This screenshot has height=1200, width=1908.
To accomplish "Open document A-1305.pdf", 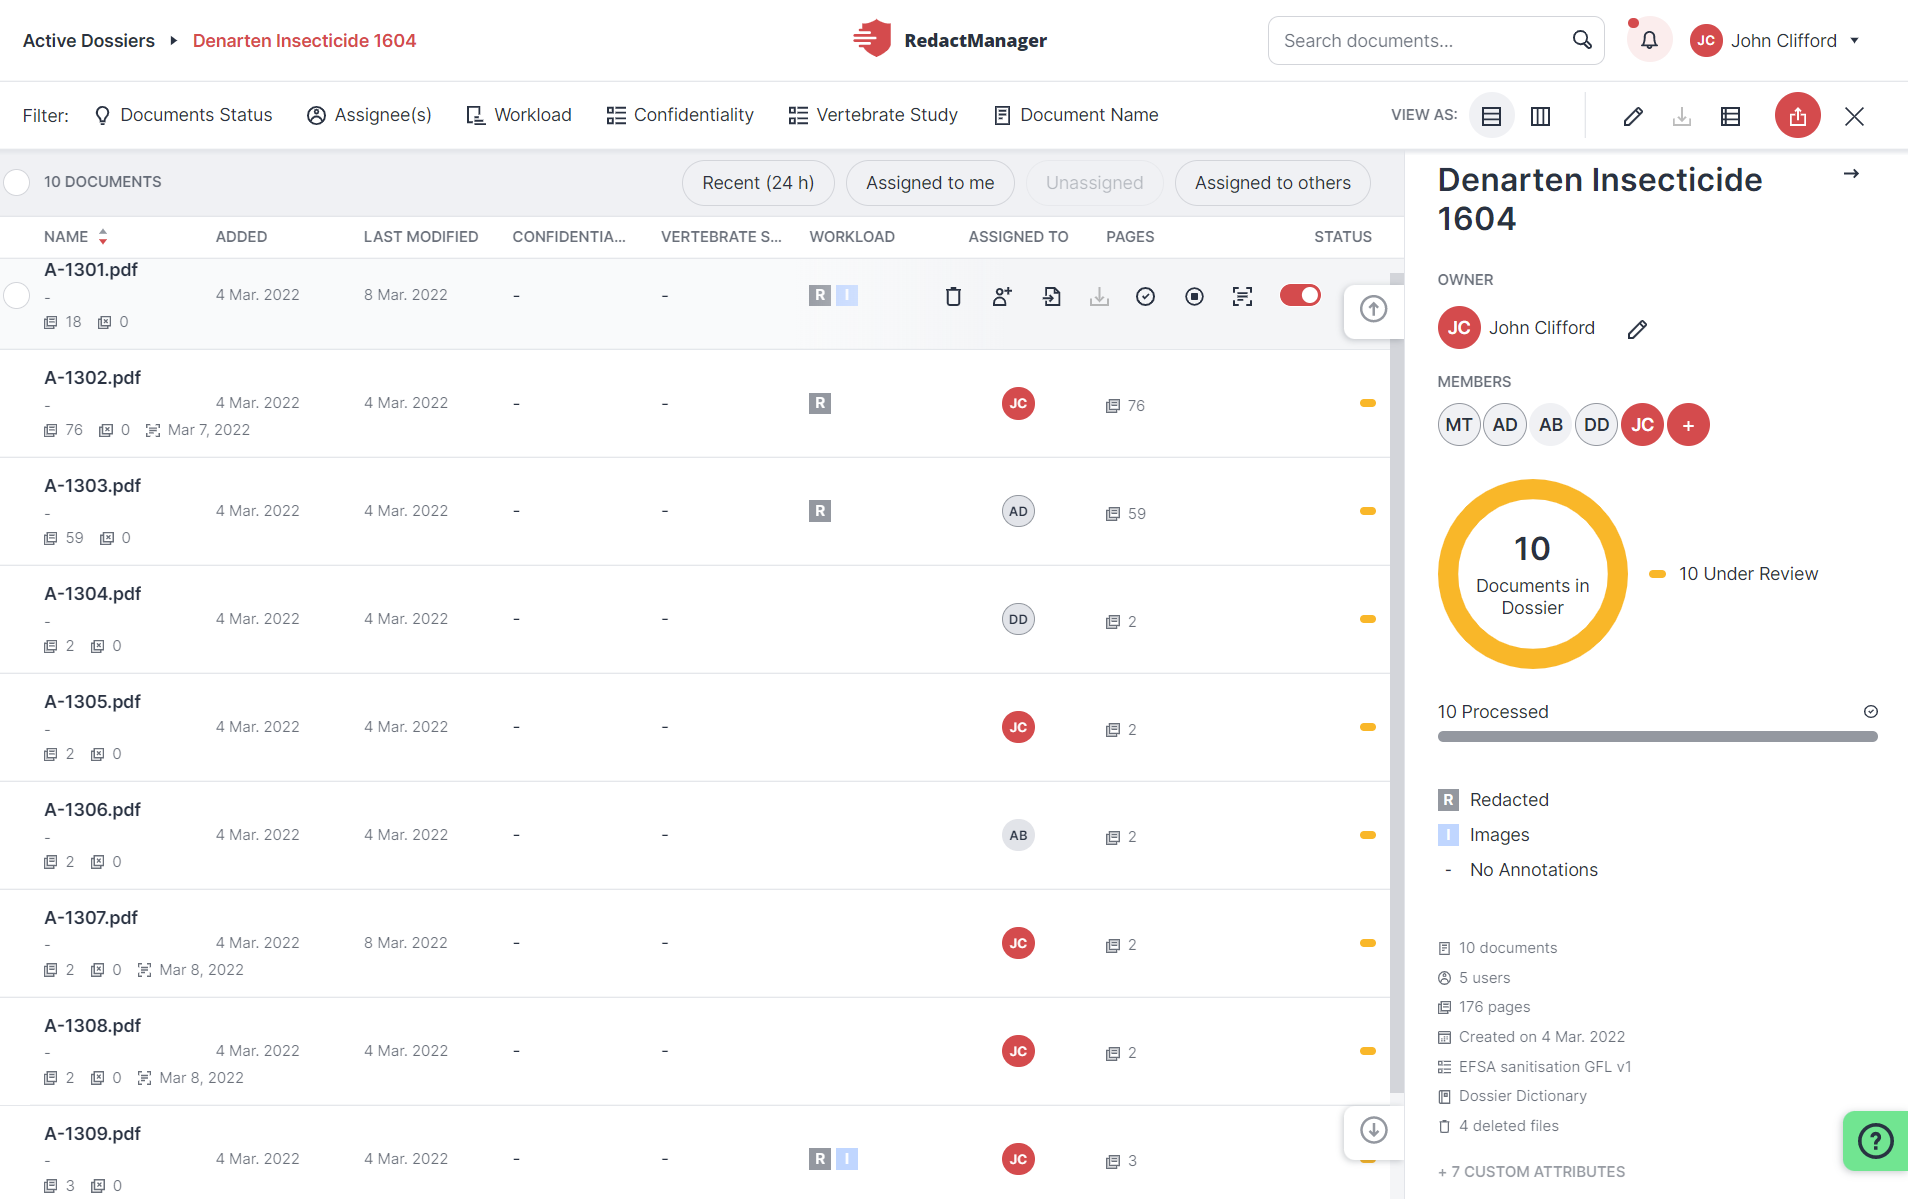I will (x=93, y=702).
